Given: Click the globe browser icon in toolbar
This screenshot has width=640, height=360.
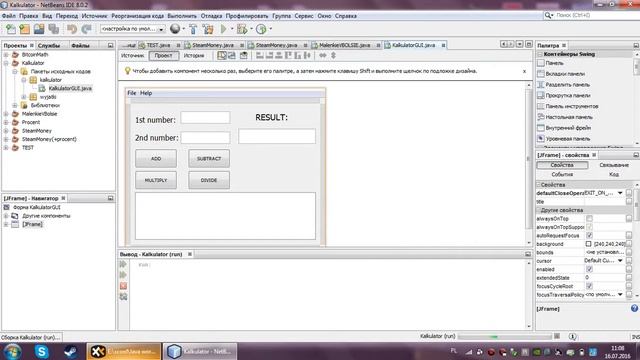Looking at the screenshot, I should point(175,29).
